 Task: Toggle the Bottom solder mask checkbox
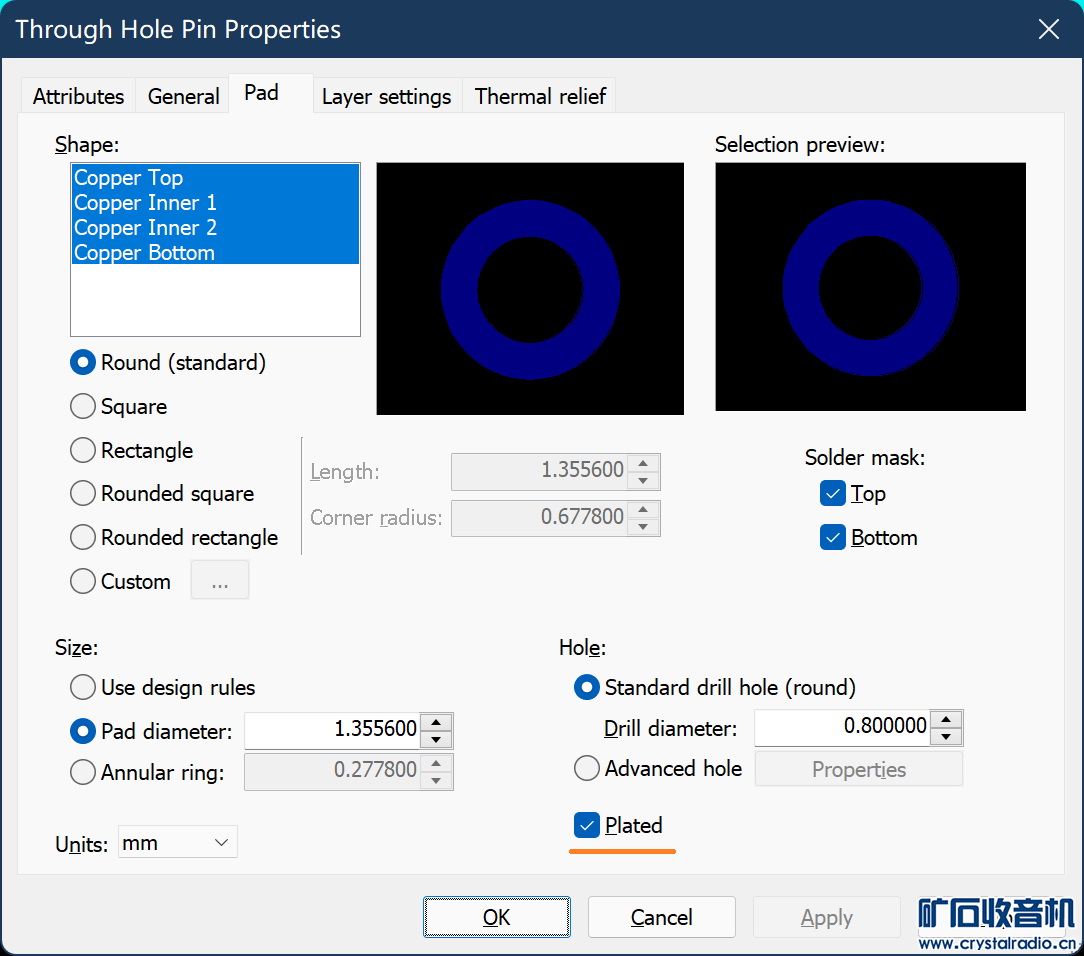832,537
